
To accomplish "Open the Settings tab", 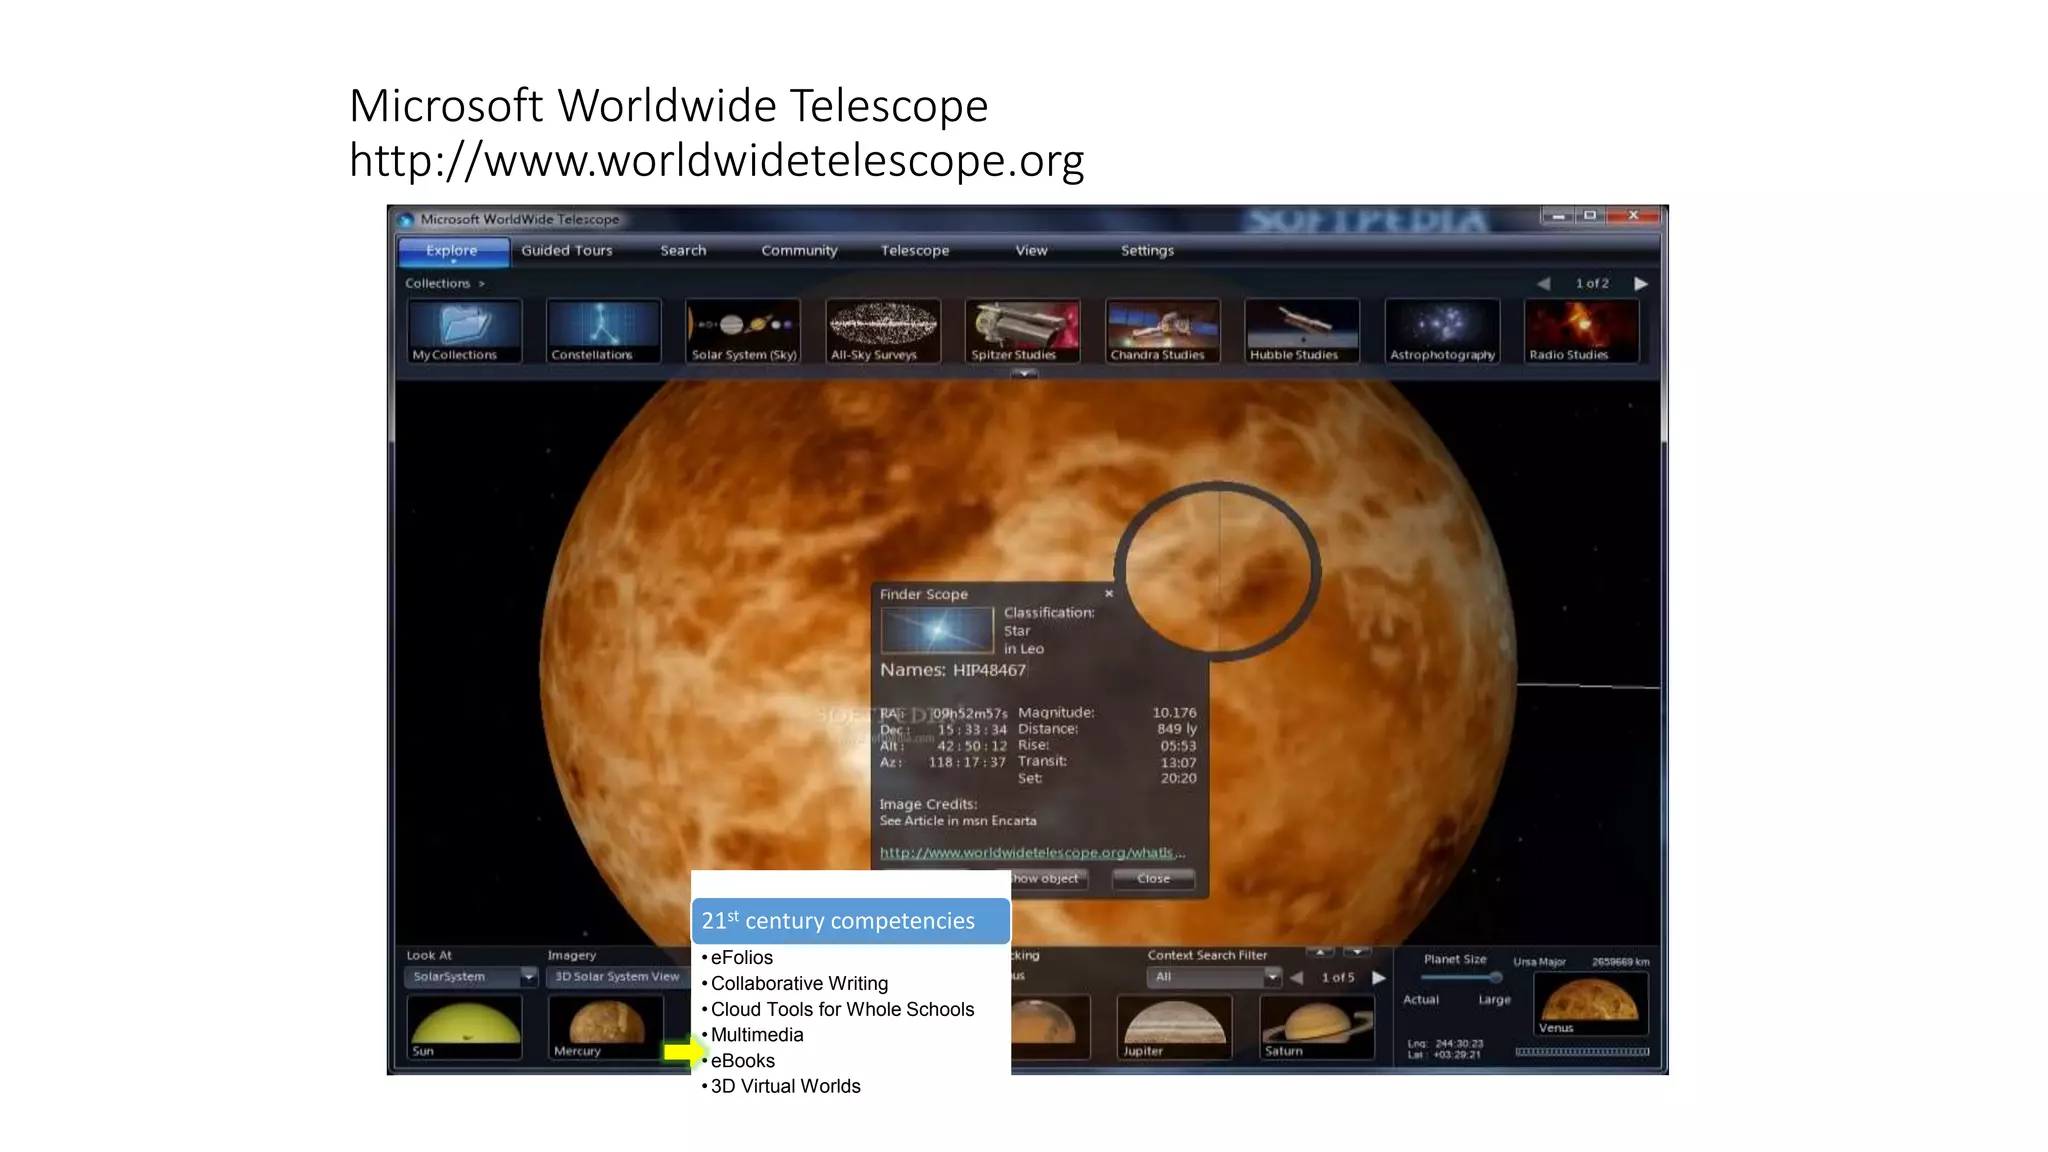I will (1147, 251).
